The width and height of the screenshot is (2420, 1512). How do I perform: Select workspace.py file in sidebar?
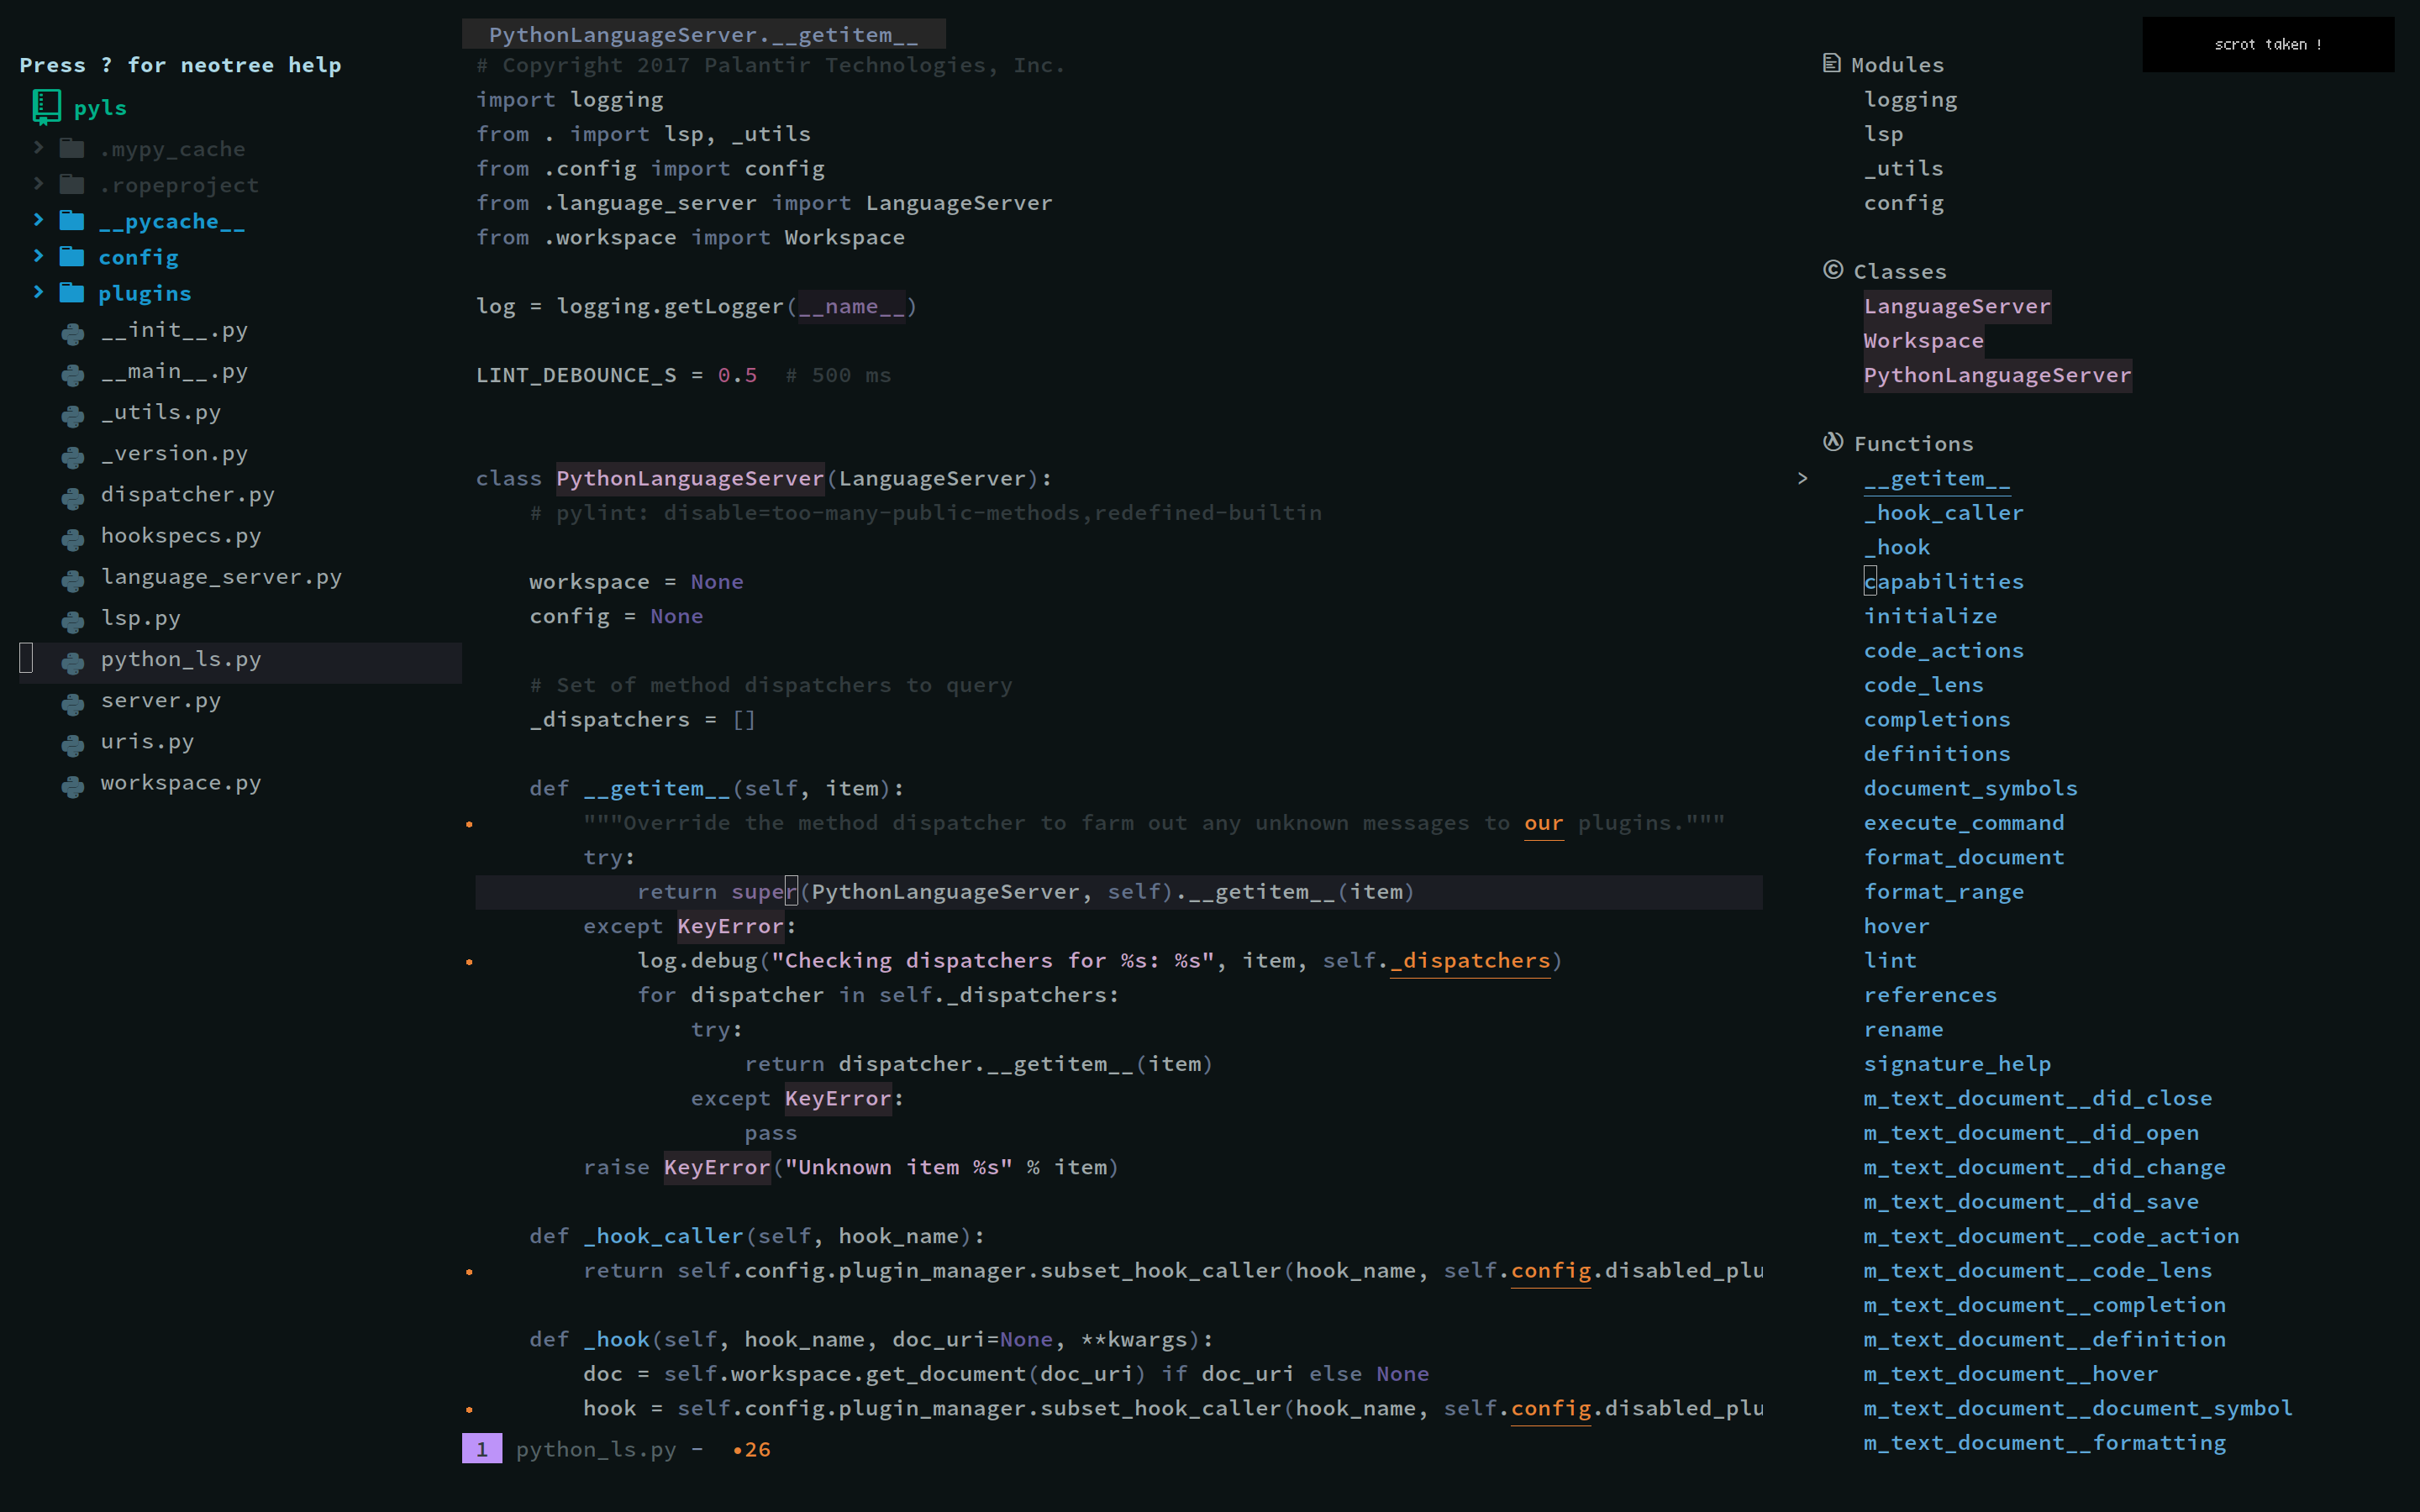(181, 780)
